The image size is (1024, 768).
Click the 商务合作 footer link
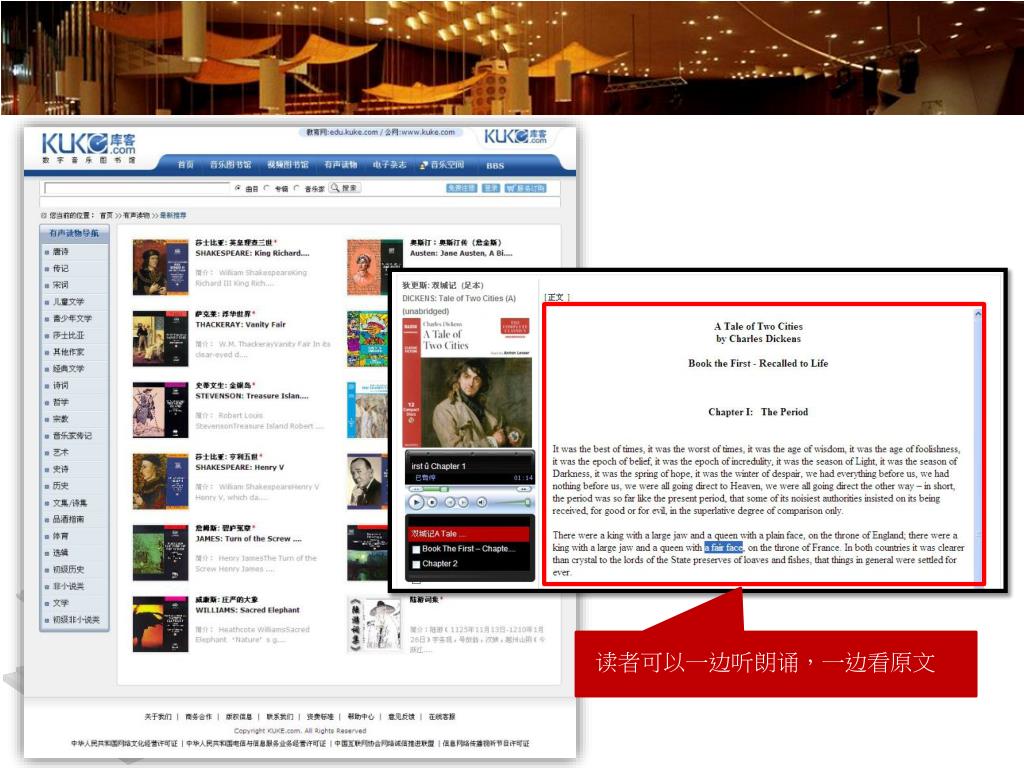pos(199,716)
